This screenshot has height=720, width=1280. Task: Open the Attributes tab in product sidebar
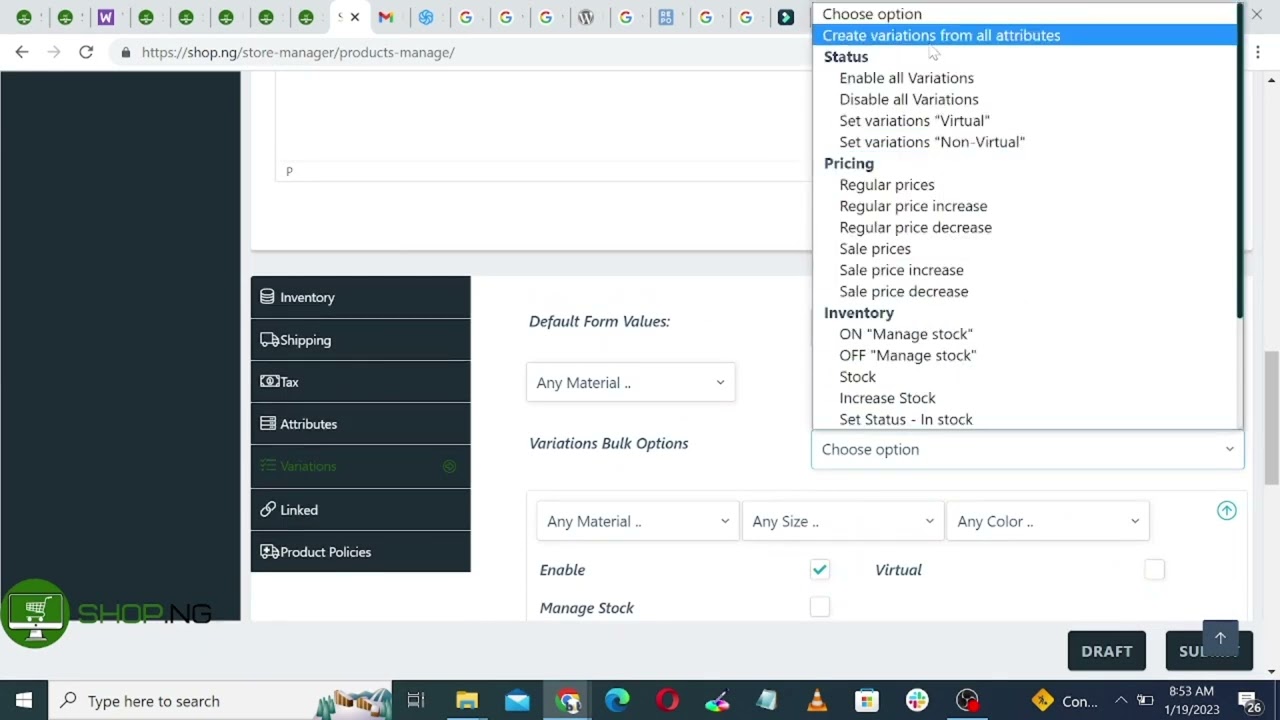pyautogui.click(x=360, y=424)
